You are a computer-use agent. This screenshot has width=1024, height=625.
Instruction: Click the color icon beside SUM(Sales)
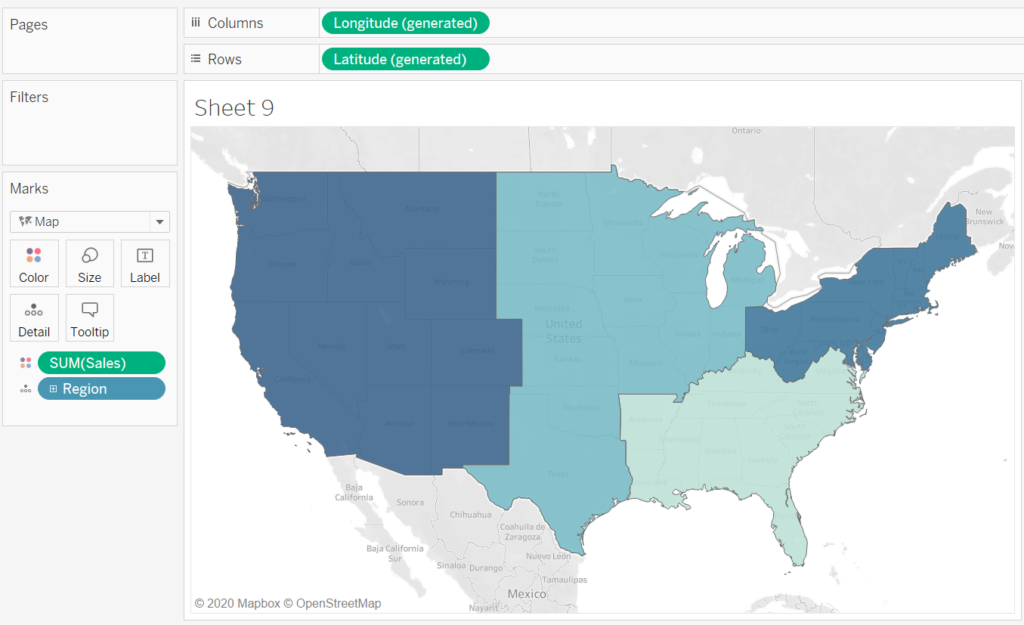click(25, 363)
